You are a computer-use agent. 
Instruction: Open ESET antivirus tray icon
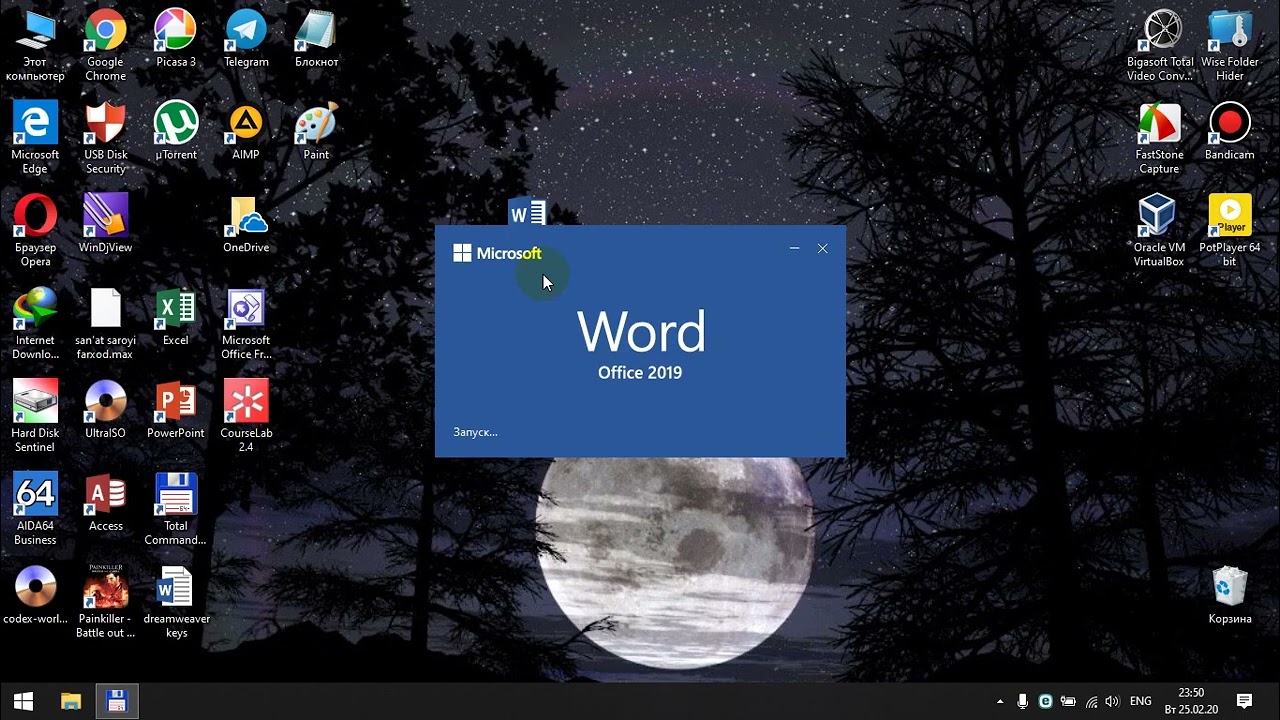click(1046, 702)
